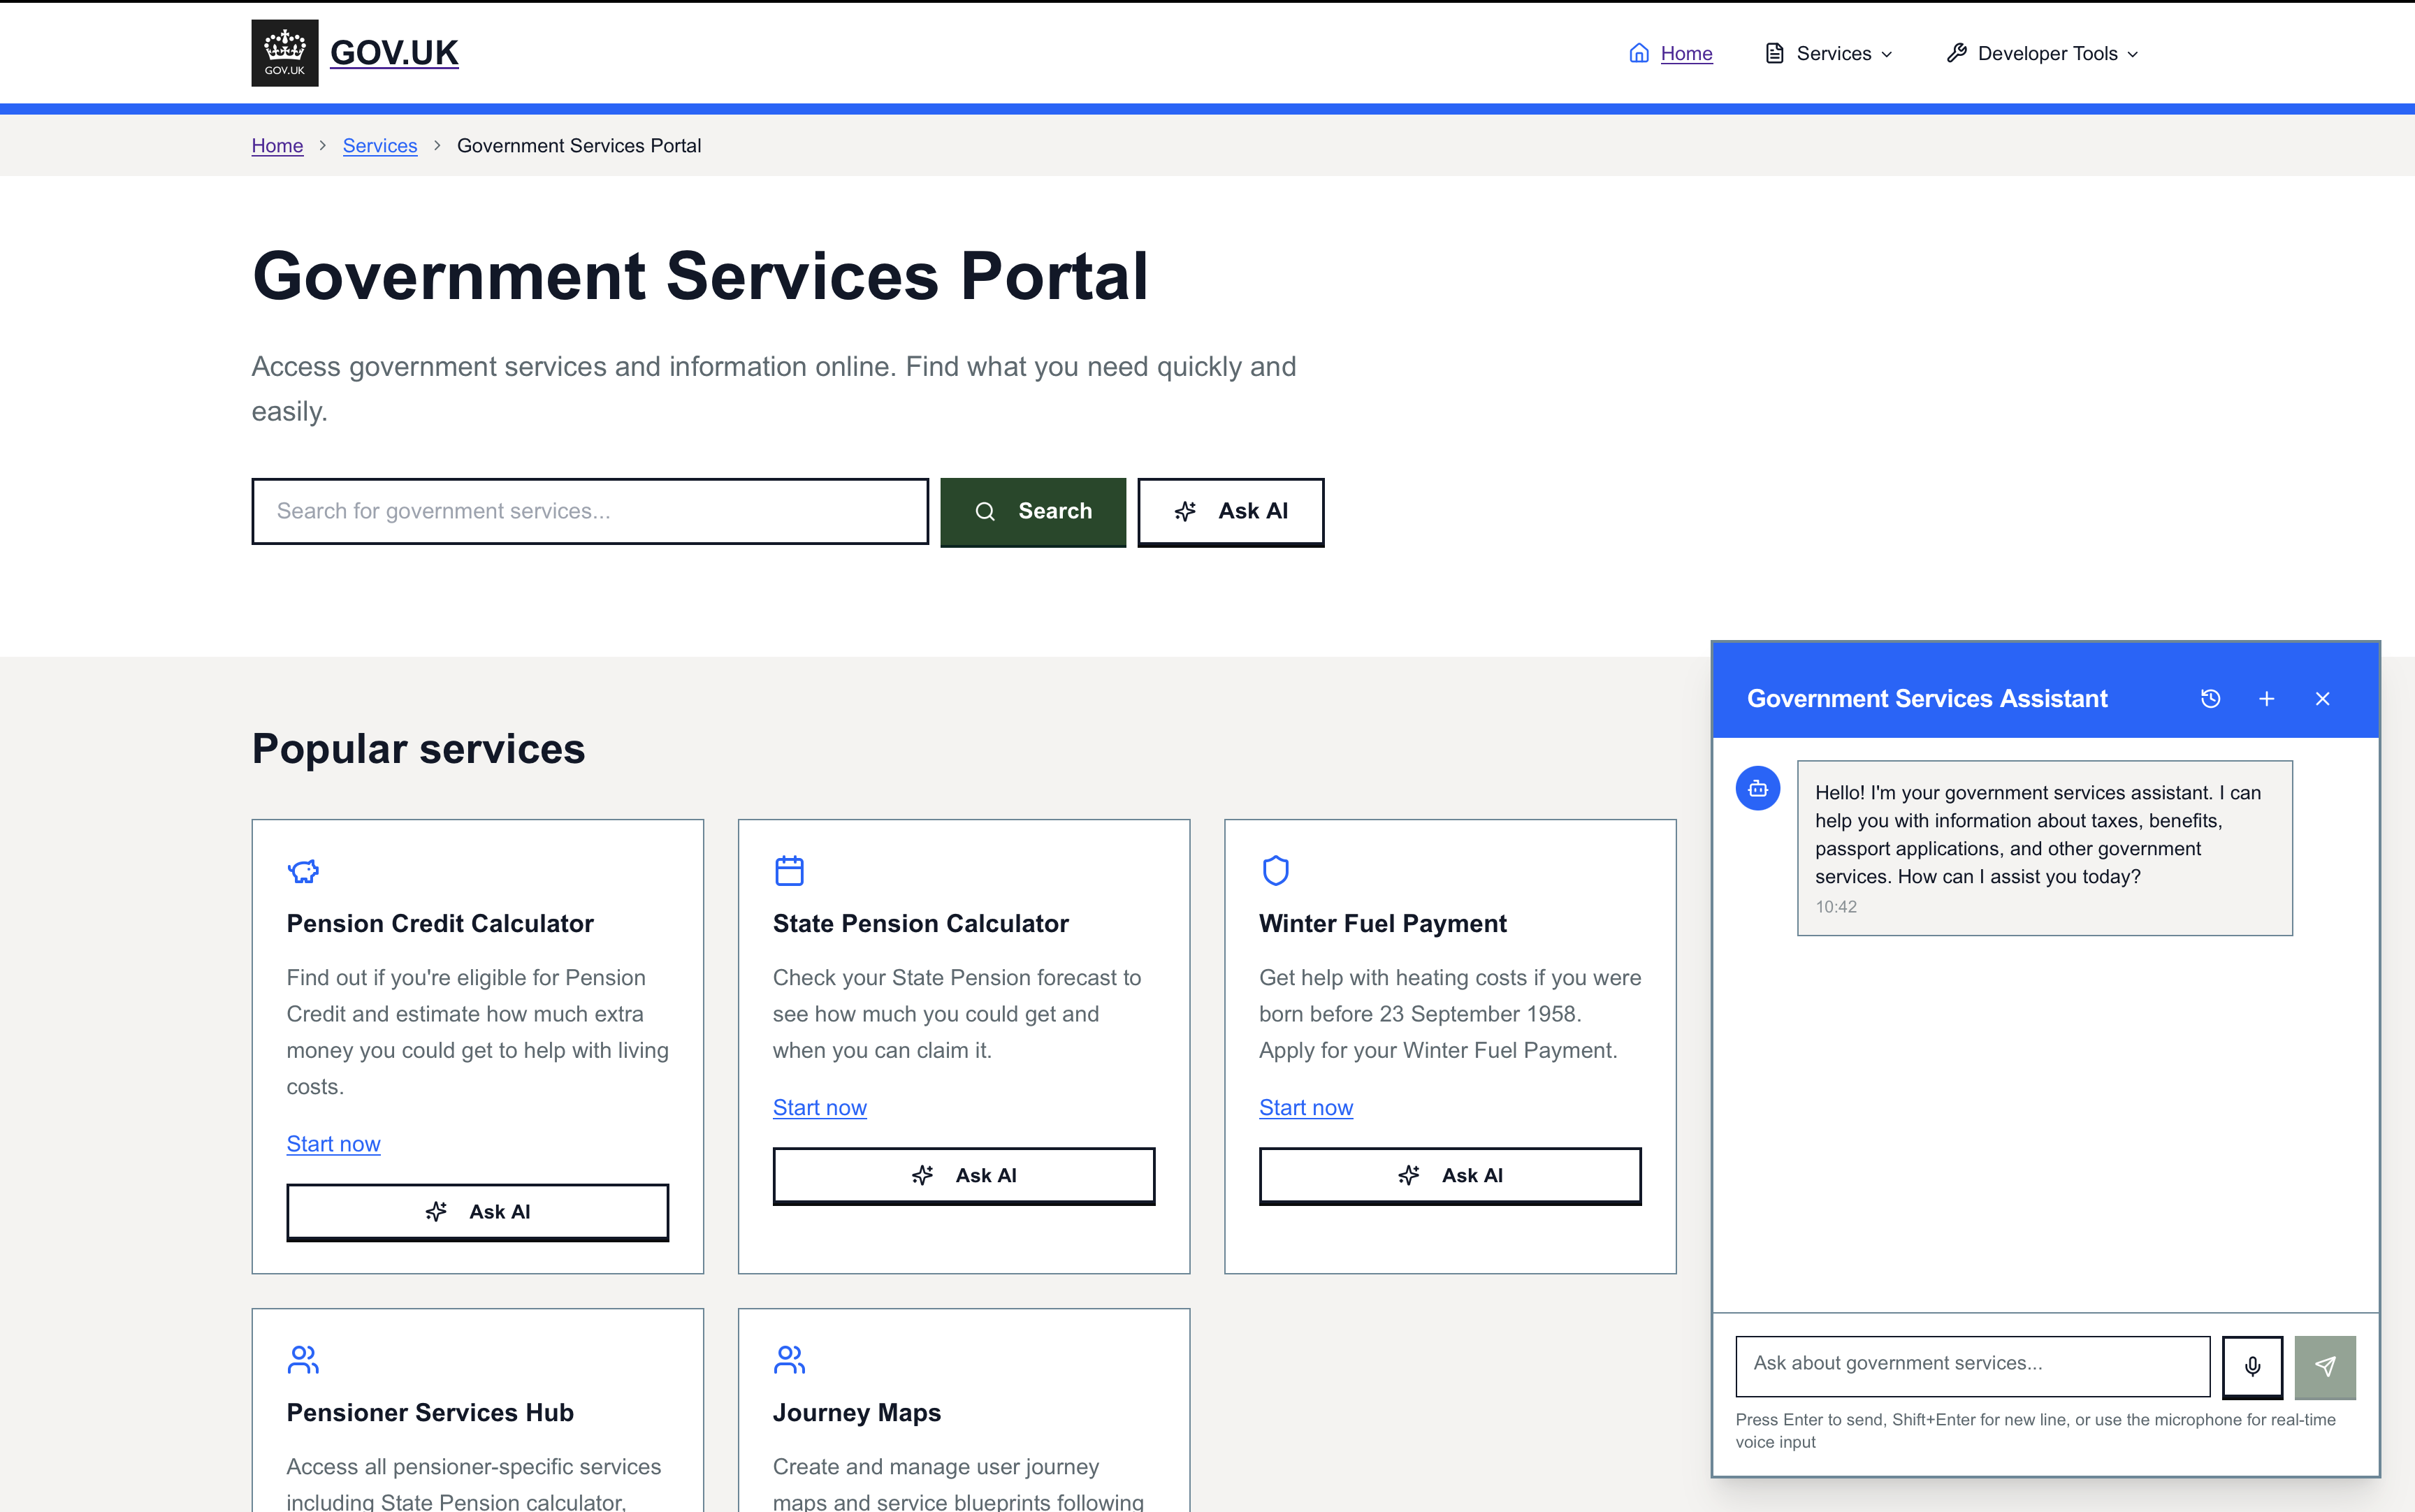
Task: Close the Government Services Assistant panel
Action: (2323, 699)
